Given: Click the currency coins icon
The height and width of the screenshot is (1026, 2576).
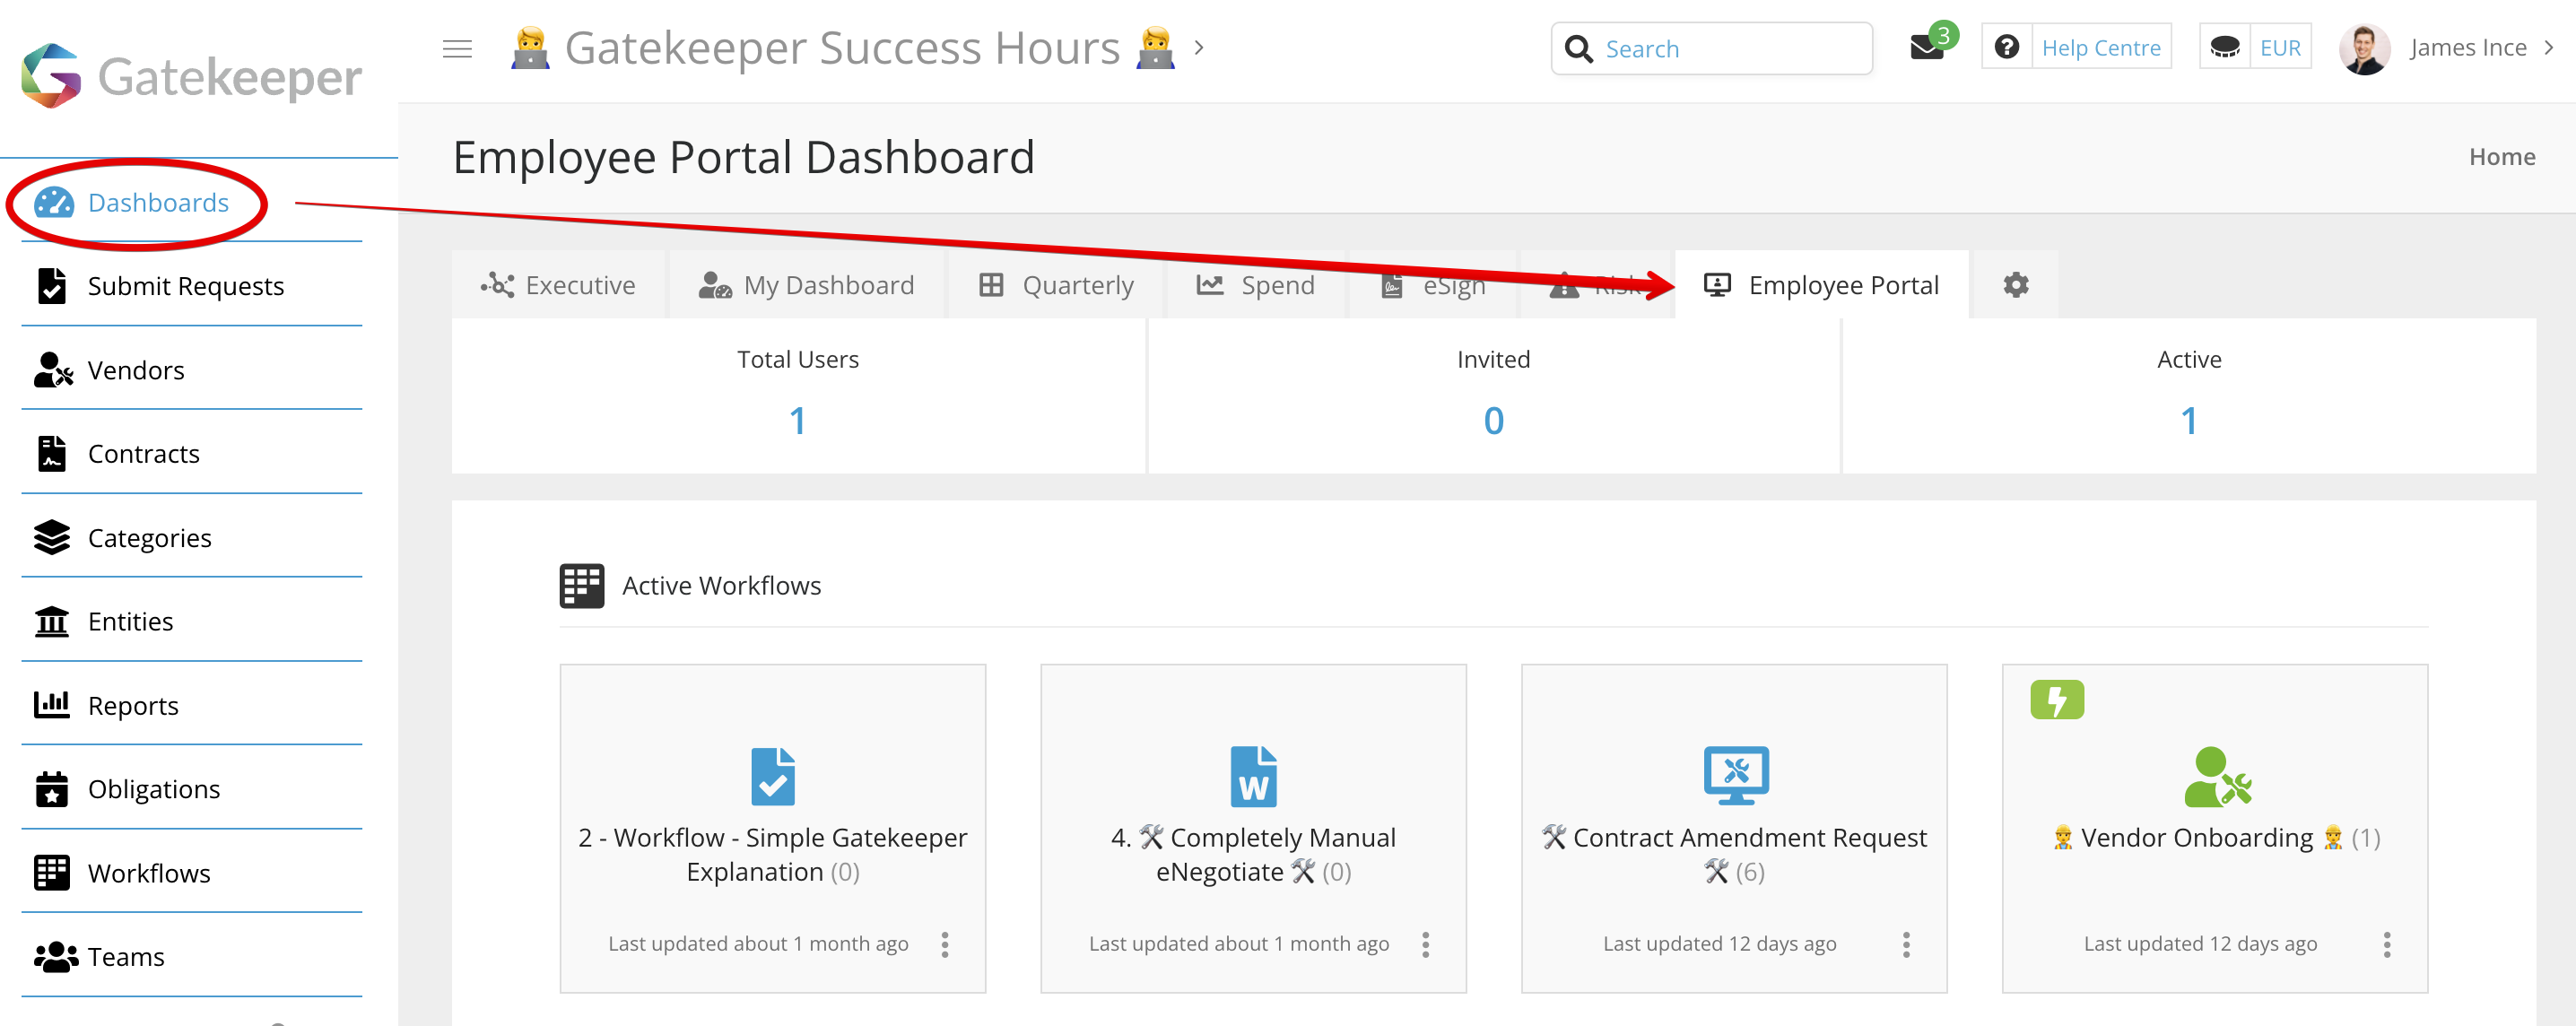Looking at the screenshot, I should point(2224,47).
